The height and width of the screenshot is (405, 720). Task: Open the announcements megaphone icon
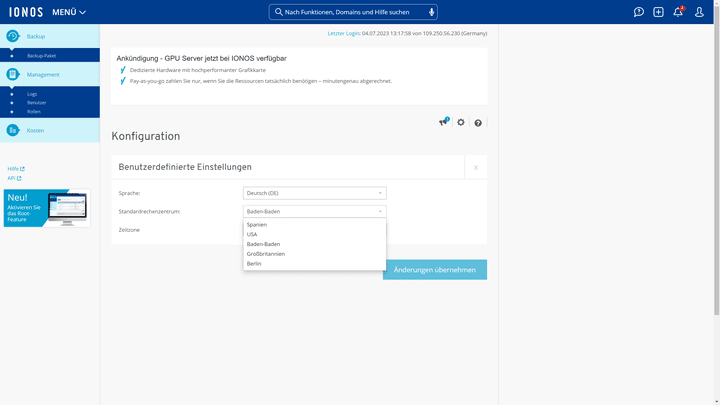coord(443,122)
